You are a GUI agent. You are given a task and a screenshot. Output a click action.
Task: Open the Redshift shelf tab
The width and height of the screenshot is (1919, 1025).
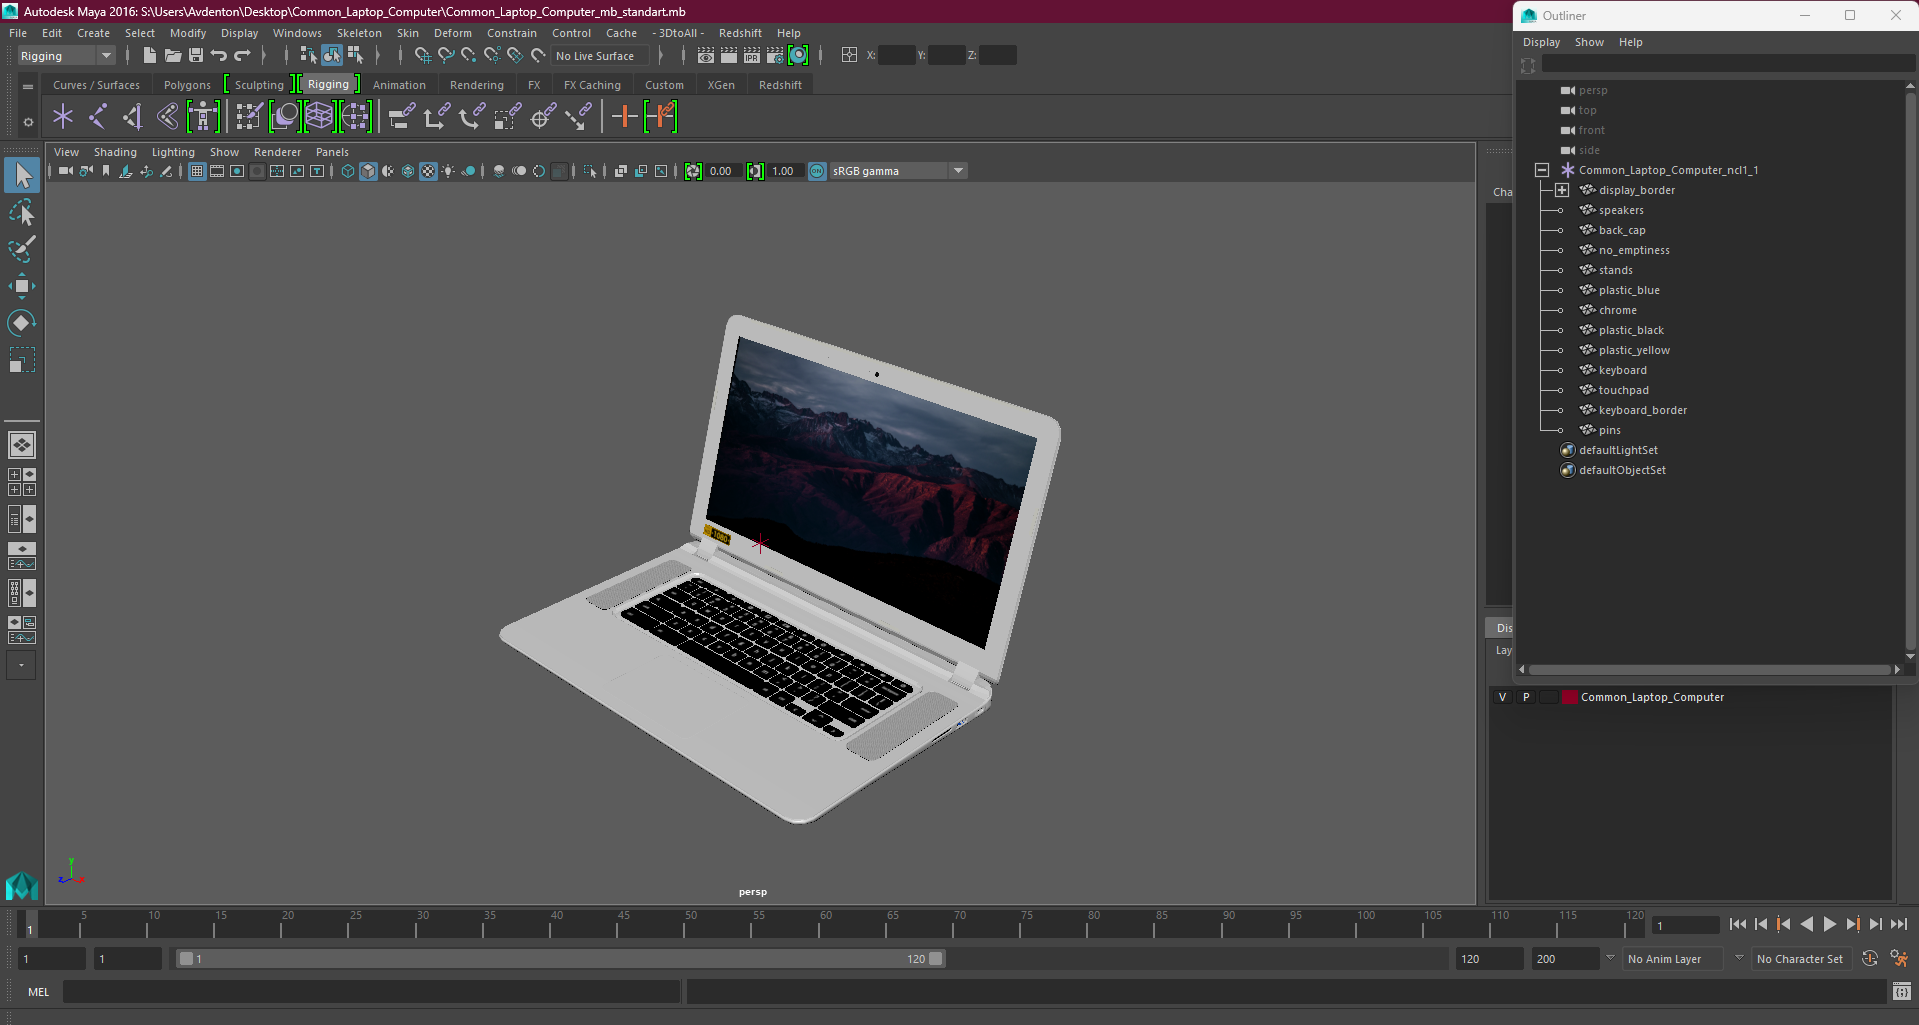780,86
